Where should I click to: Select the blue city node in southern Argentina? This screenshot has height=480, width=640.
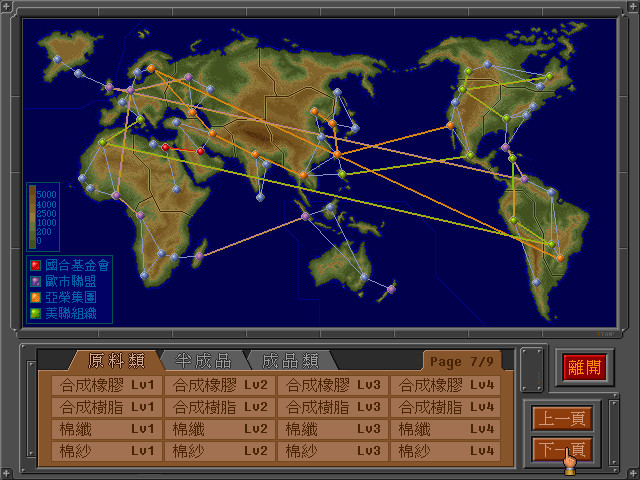click(536, 282)
